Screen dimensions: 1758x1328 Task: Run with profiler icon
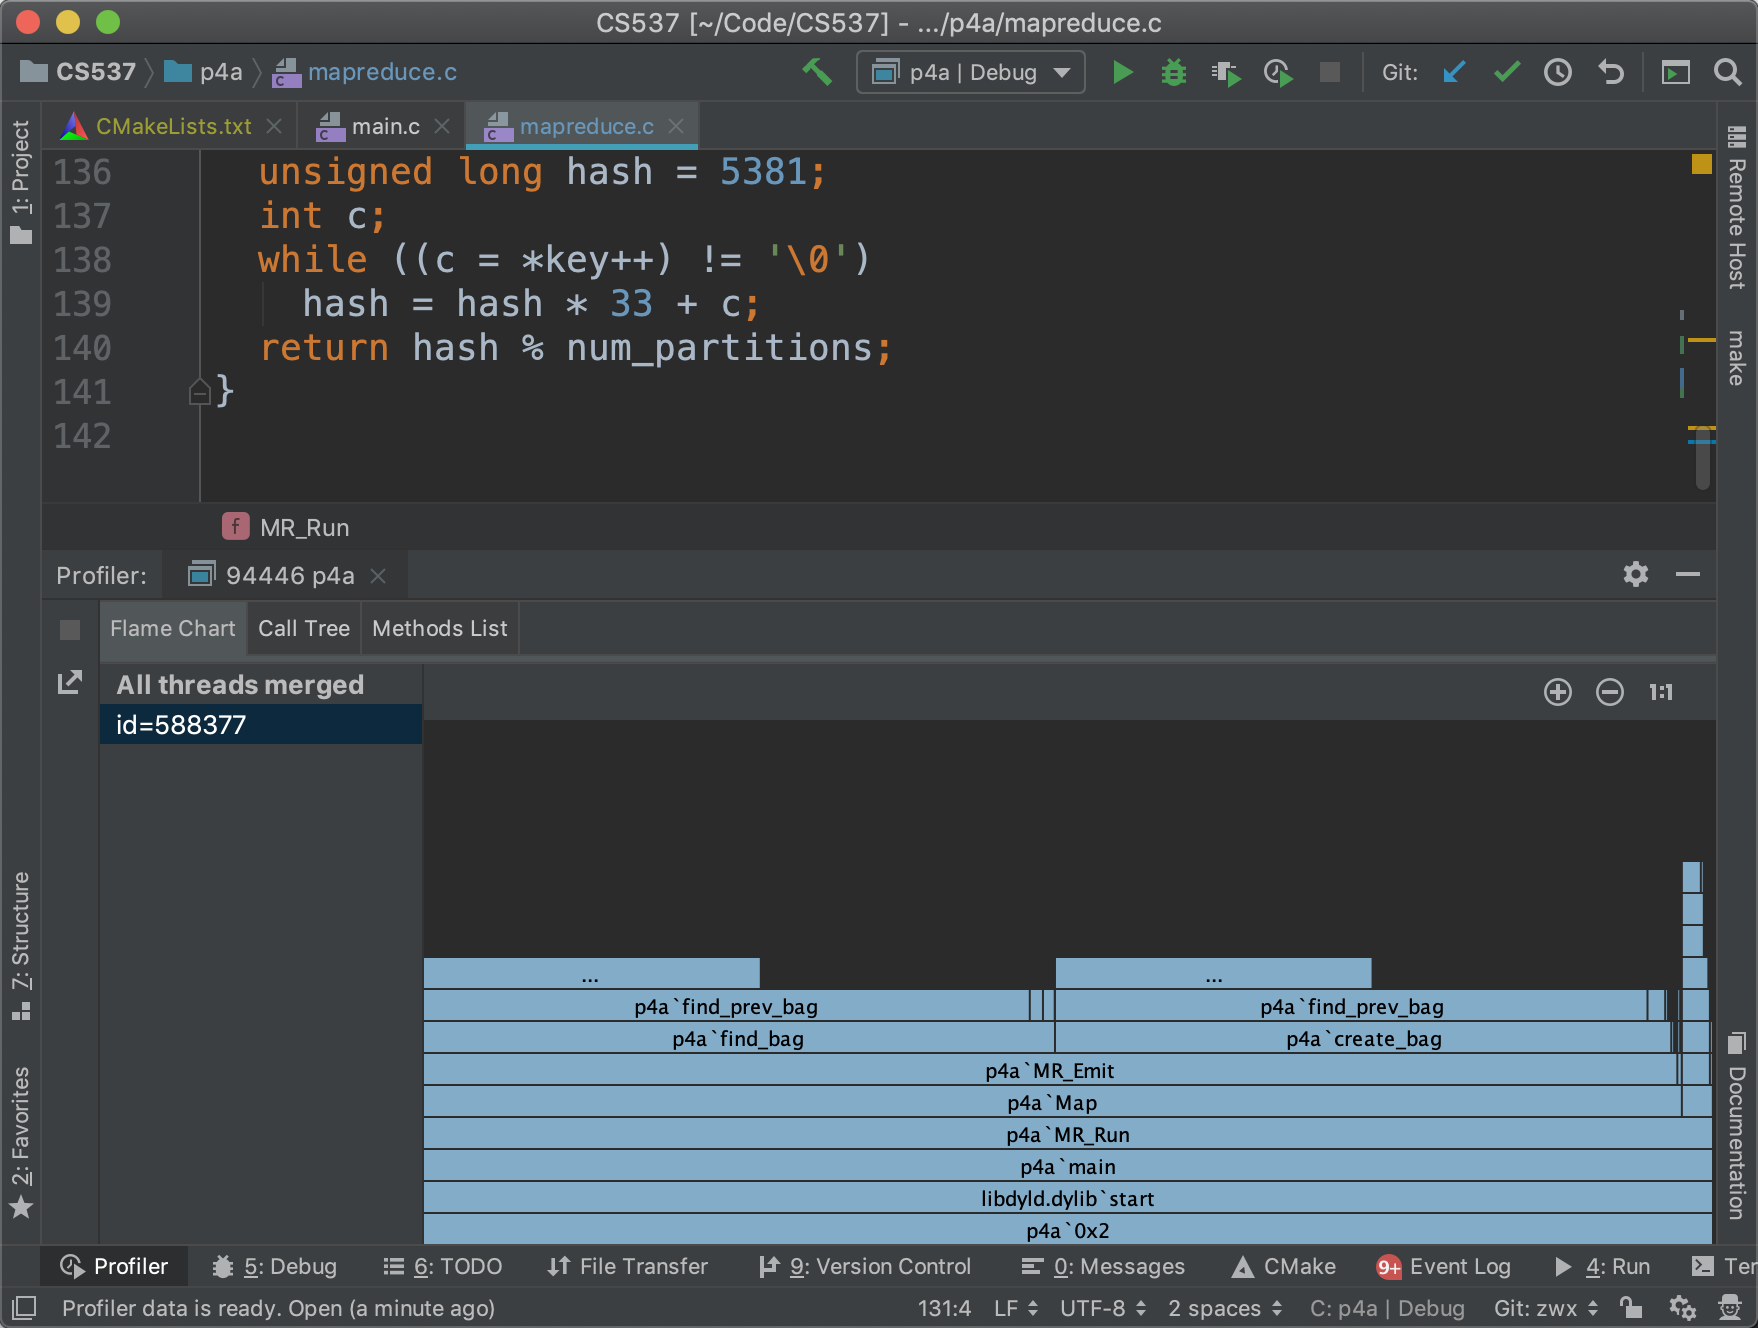(x=1277, y=72)
